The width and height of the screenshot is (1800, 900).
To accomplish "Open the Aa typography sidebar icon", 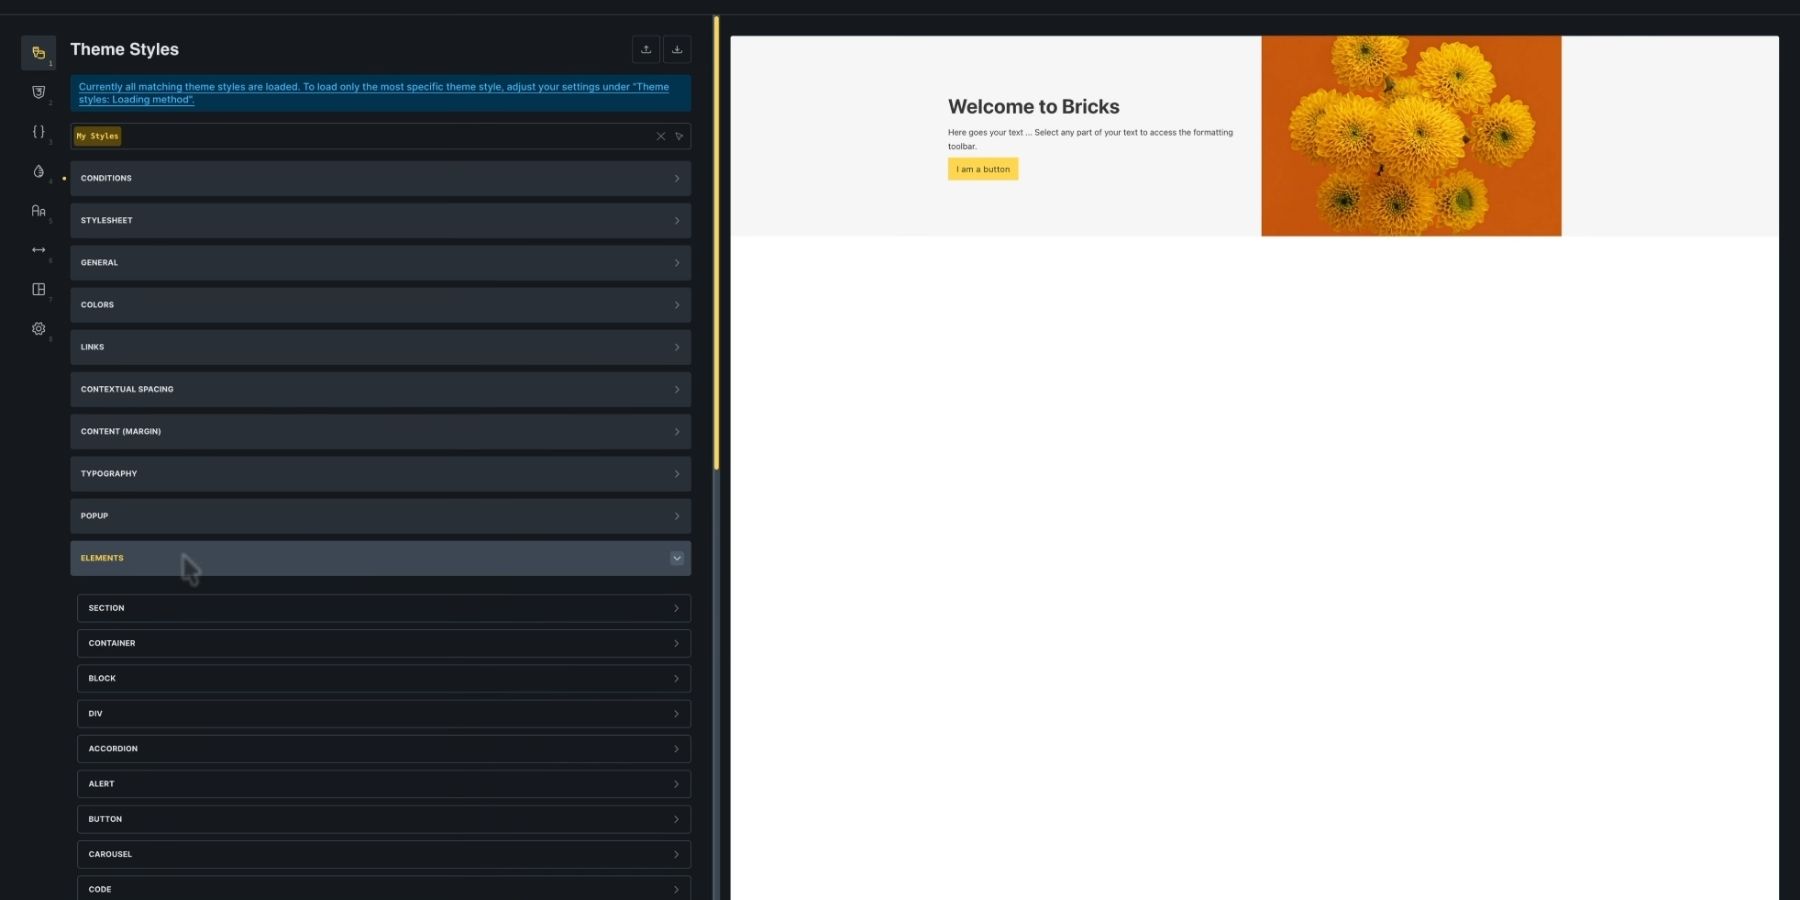I will [x=38, y=210].
